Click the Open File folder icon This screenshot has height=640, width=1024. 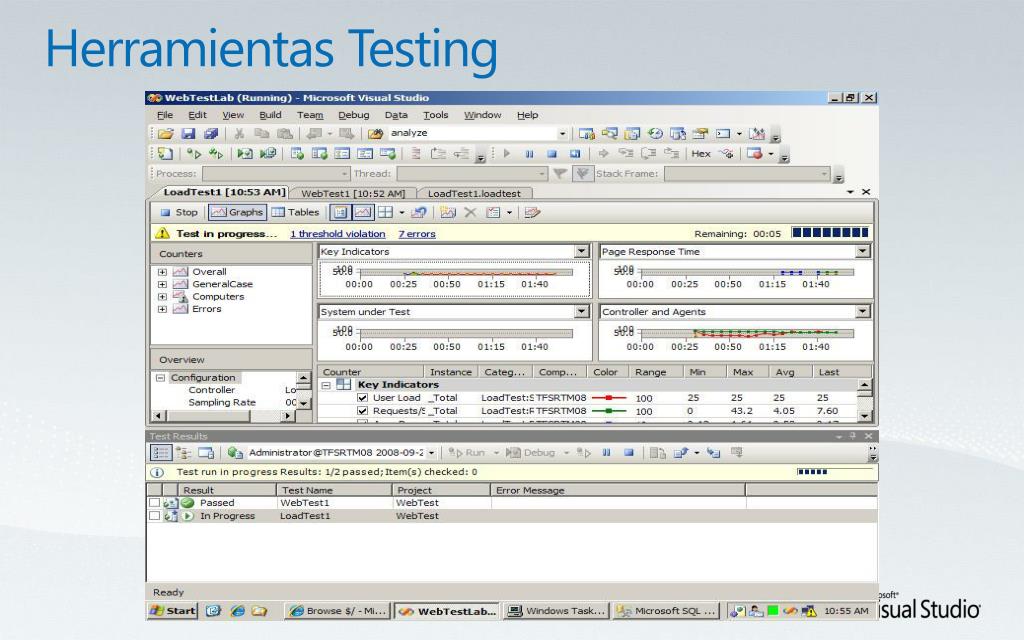click(x=166, y=133)
